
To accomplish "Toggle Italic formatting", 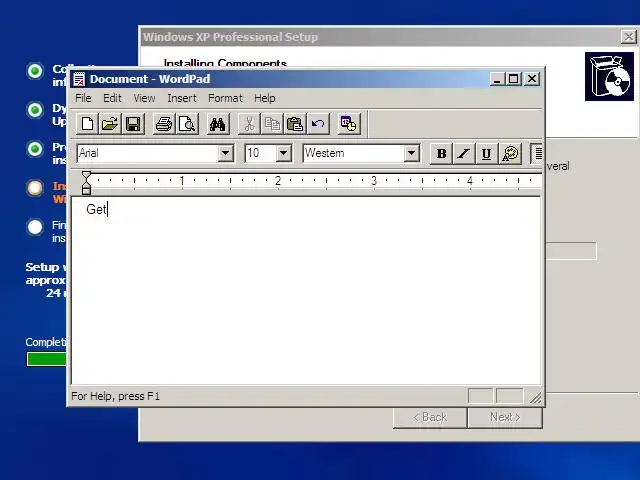I will click(x=464, y=153).
